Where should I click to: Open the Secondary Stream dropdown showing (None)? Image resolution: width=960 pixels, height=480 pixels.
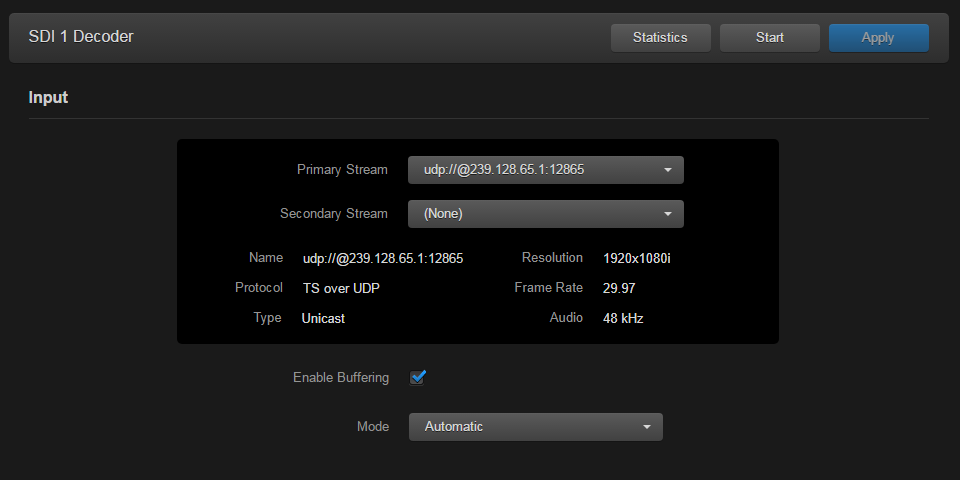[545, 214]
